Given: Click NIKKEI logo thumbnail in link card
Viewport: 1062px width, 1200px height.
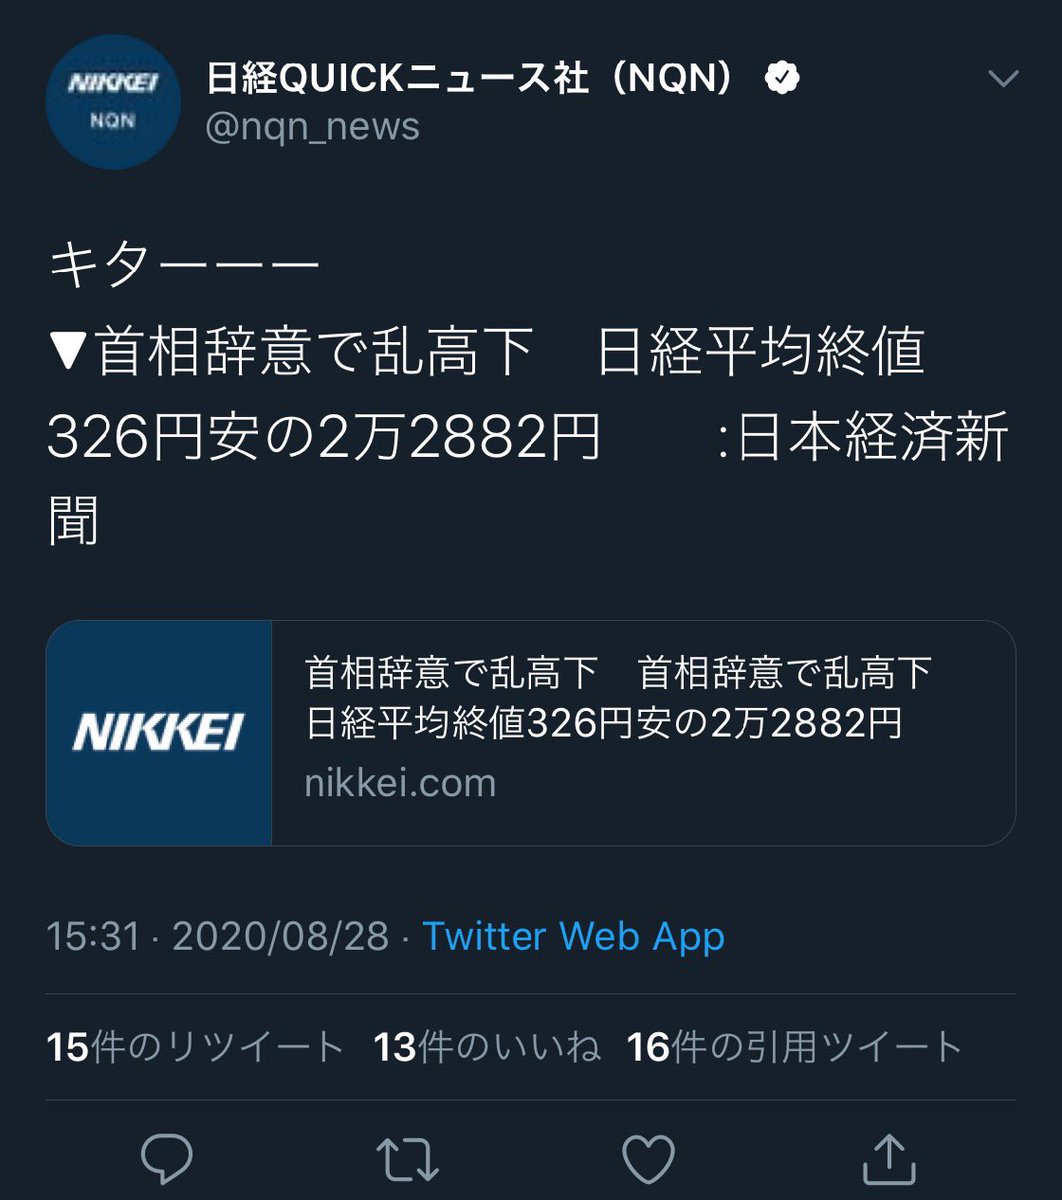Looking at the screenshot, I should (x=159, y=733).
